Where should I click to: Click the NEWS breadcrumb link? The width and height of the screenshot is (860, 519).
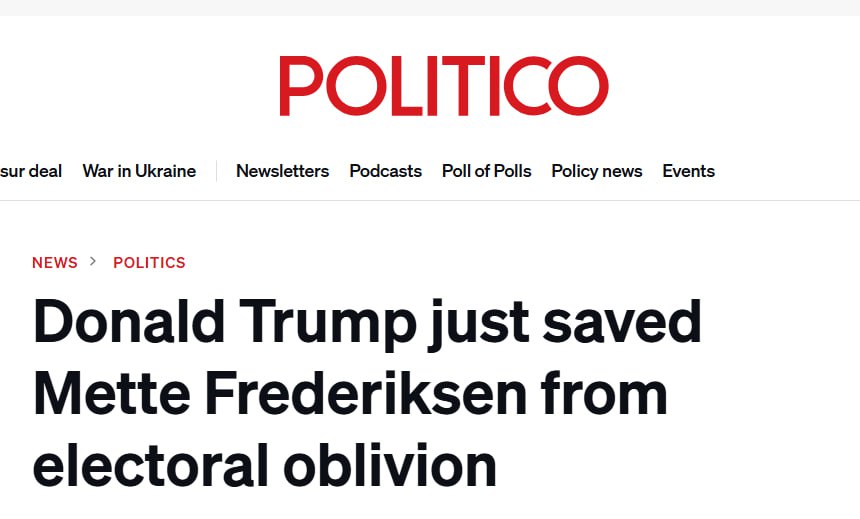54,262
